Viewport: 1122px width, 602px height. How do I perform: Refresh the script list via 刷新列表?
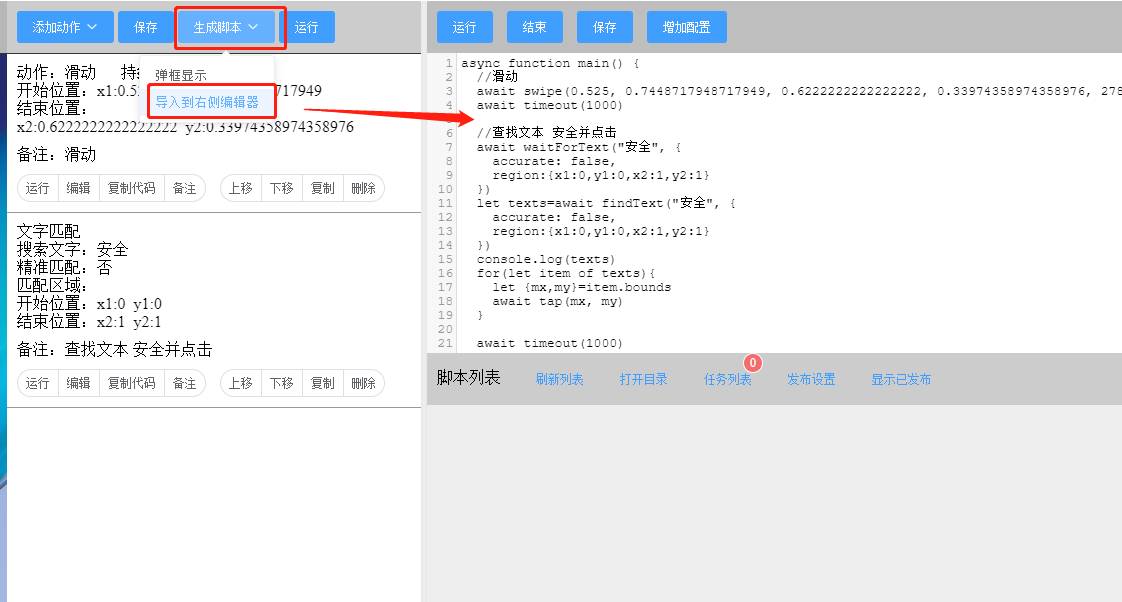pyautogui.click(x=560, y=380)
